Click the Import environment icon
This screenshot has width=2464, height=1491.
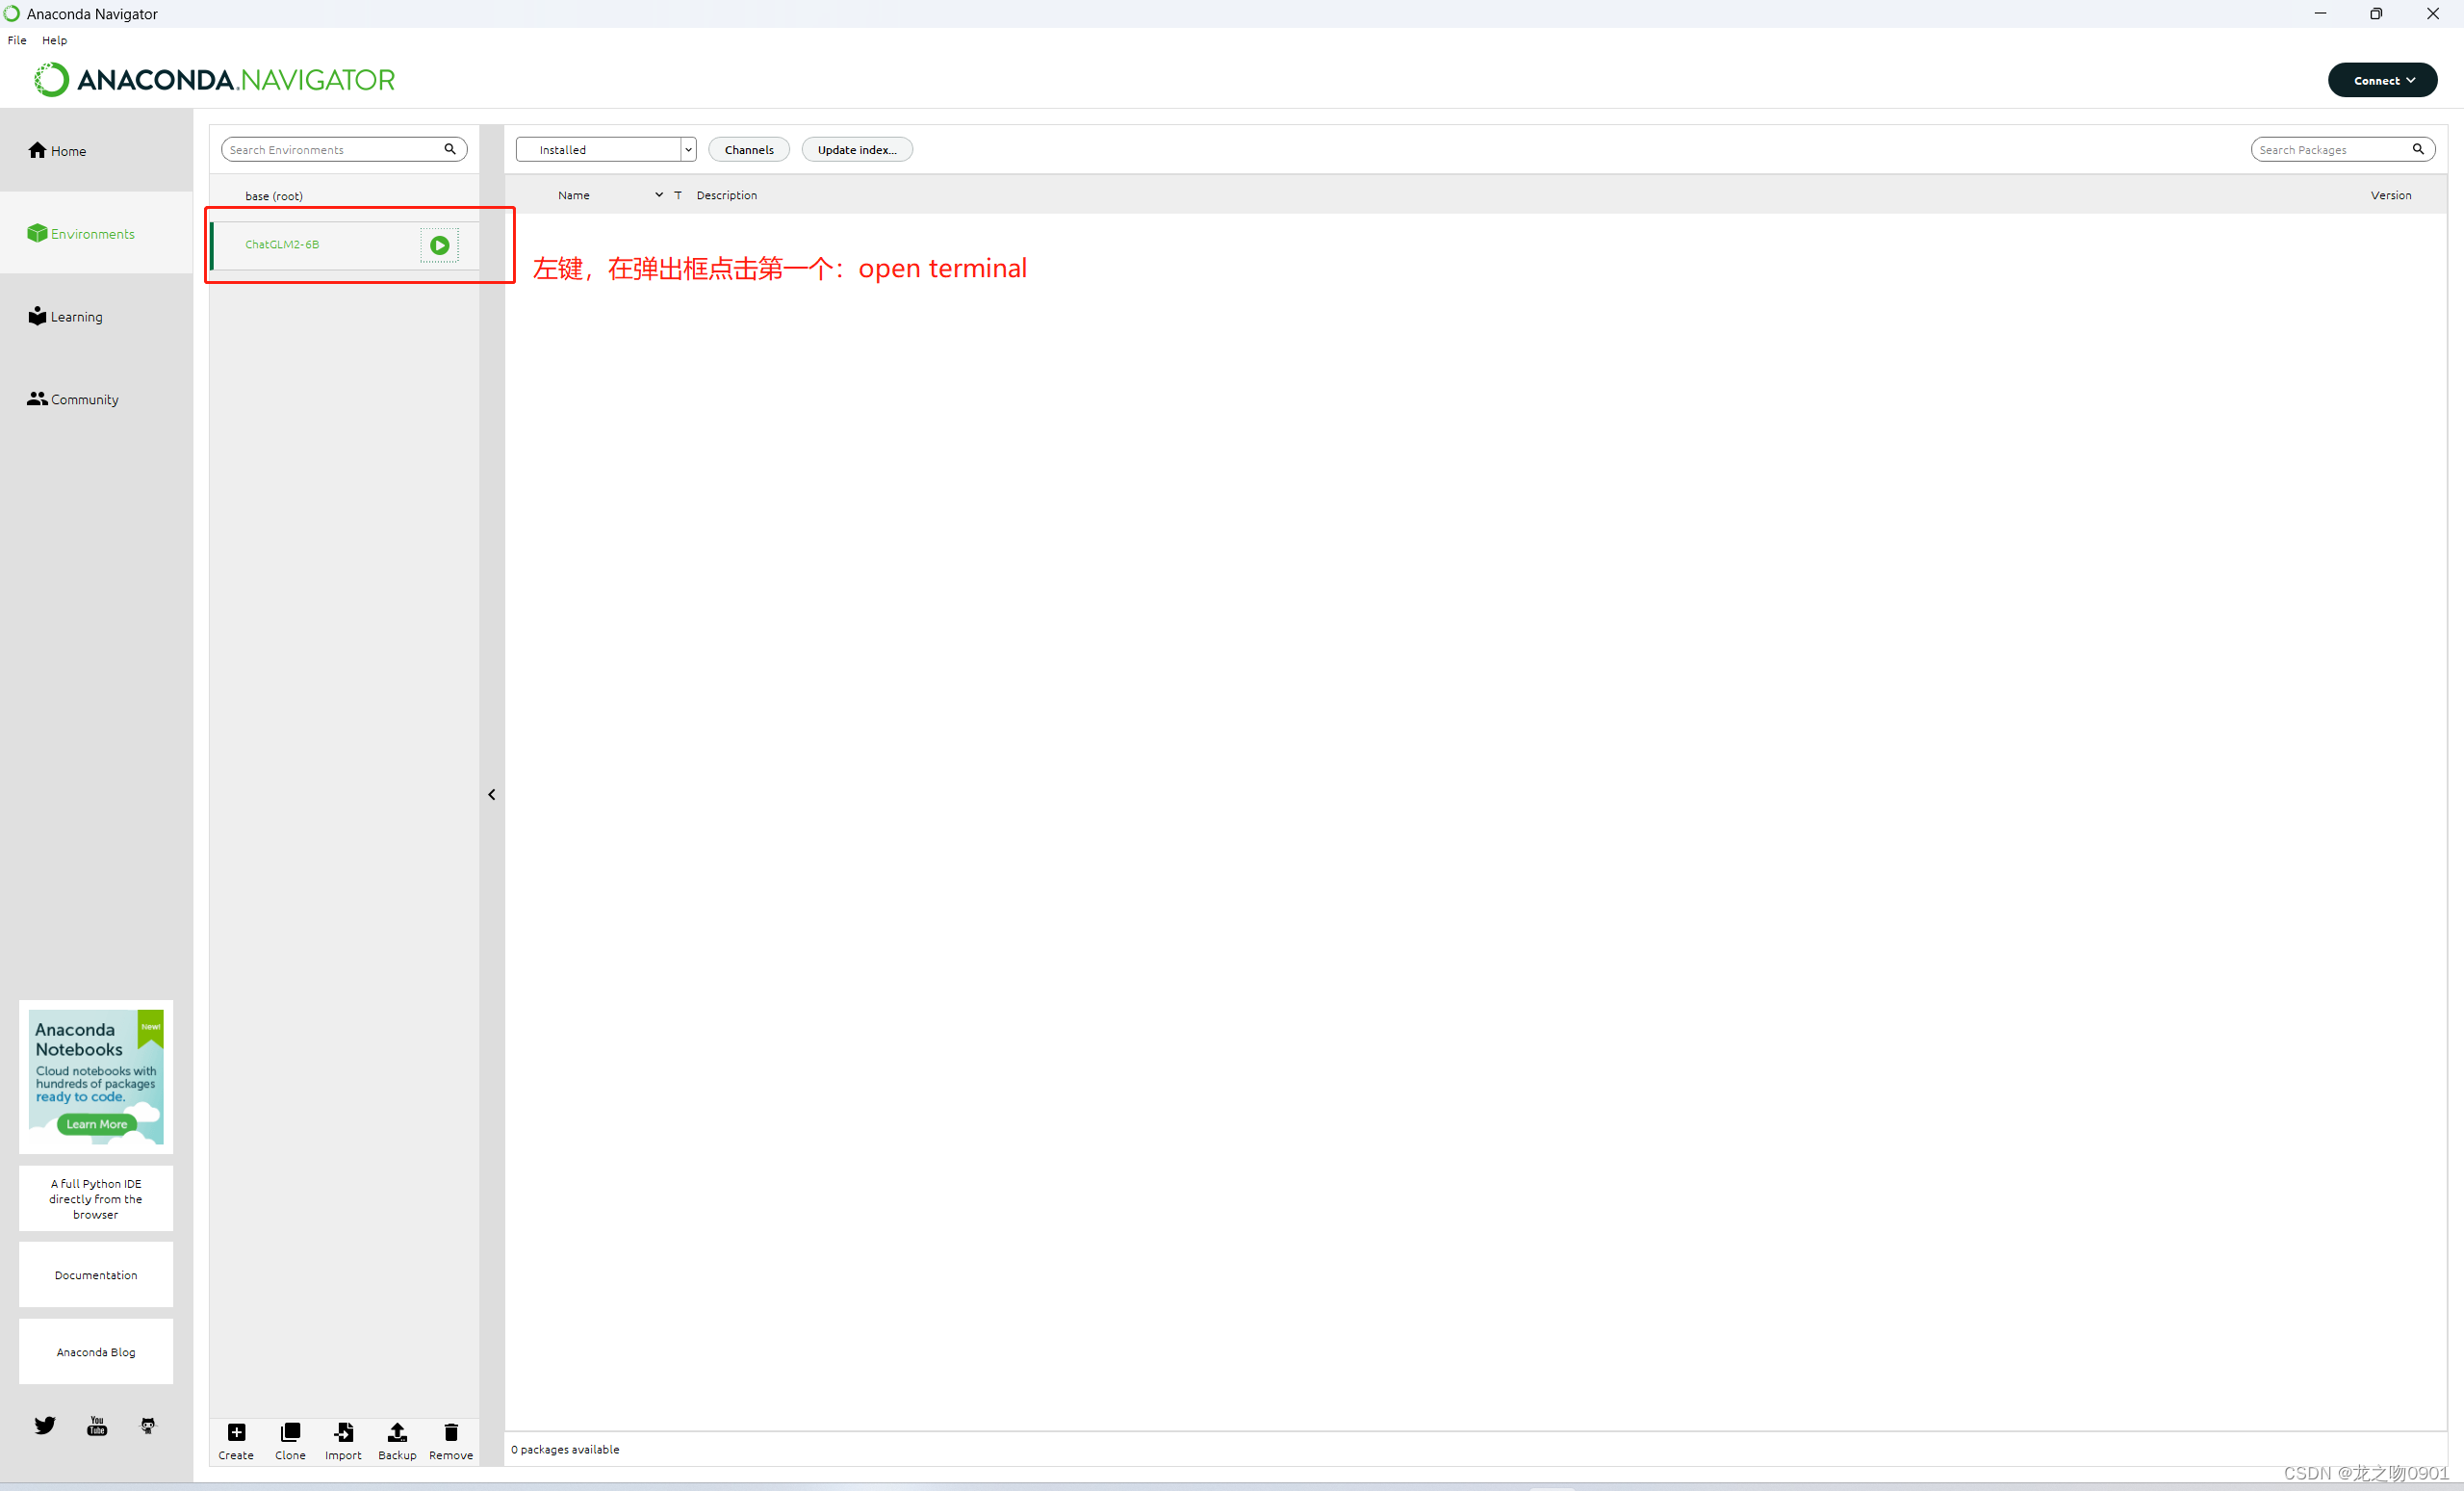[x=344, y=1433]
